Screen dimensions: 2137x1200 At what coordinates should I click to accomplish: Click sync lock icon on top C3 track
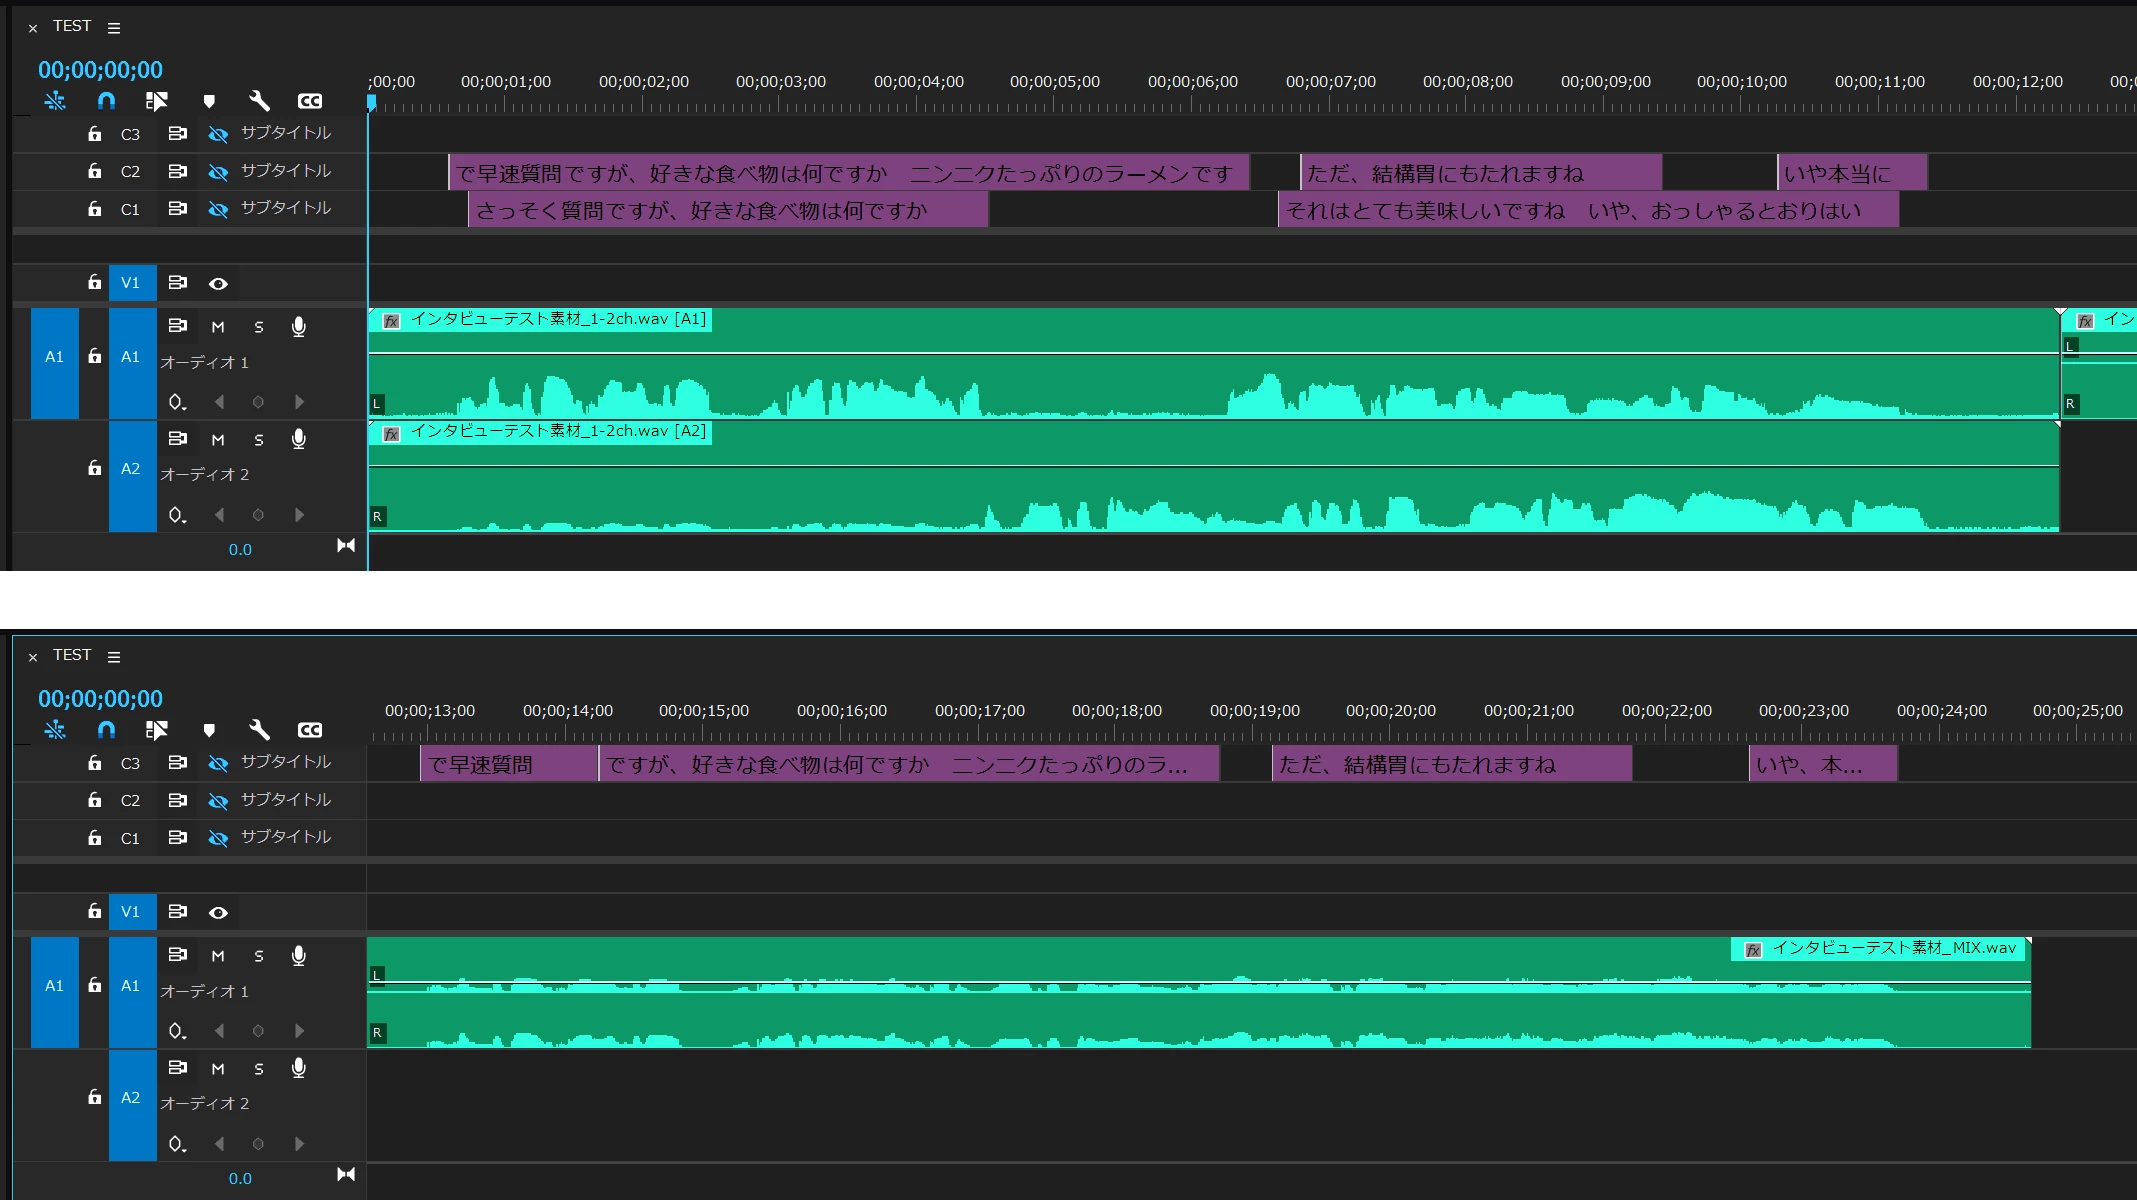[x=177, y=134]
